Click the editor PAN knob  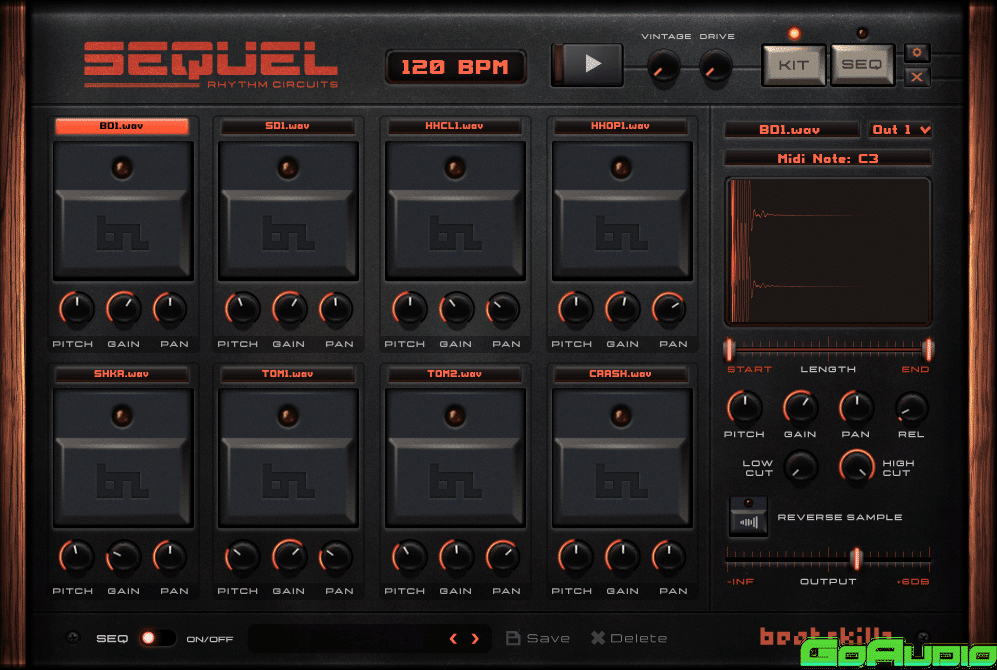(856, 407)
